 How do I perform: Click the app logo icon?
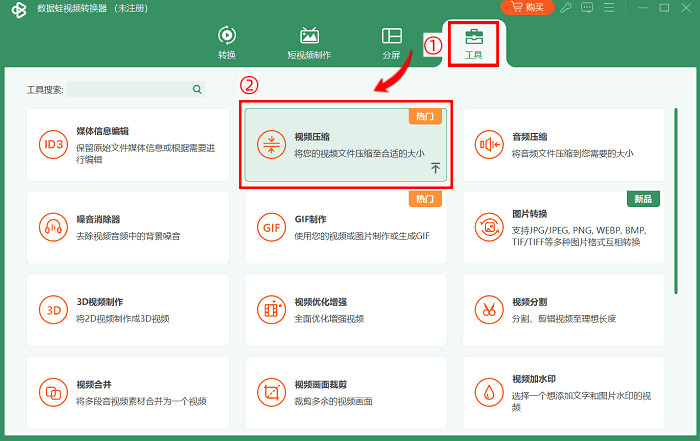click(19, 9)
